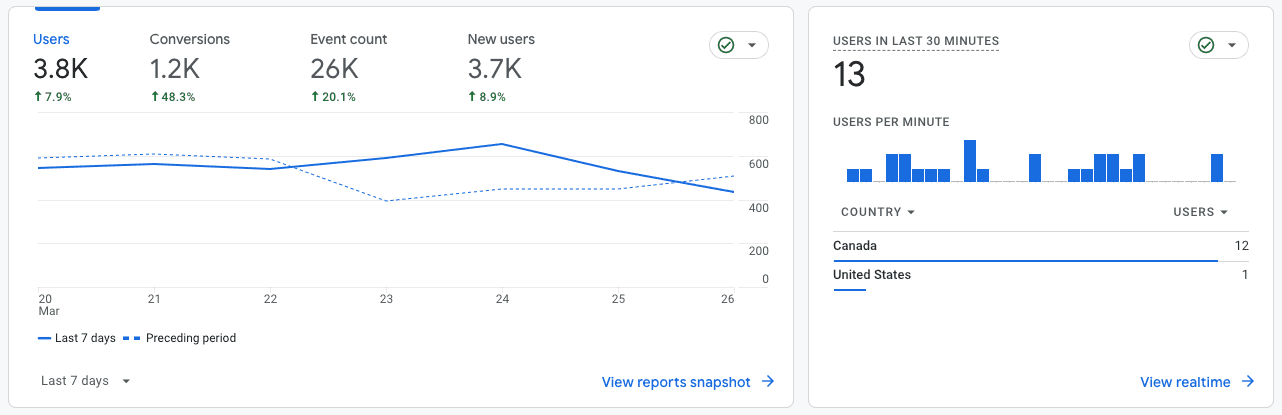Open data quality dropdown arrow in overview card
Screen dimensions: 1282x415
pos(751,45)
